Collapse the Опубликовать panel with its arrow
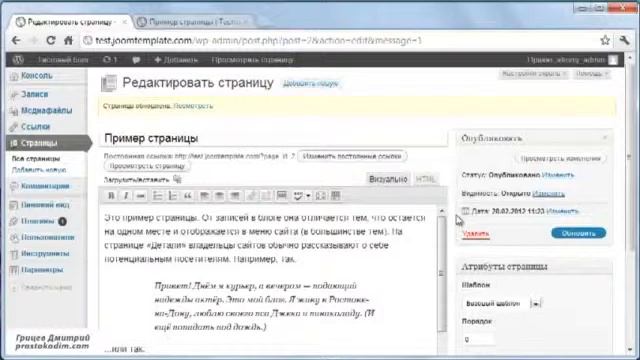The width and height of the screenshot is (640, 360). click(x=605, y=138)
